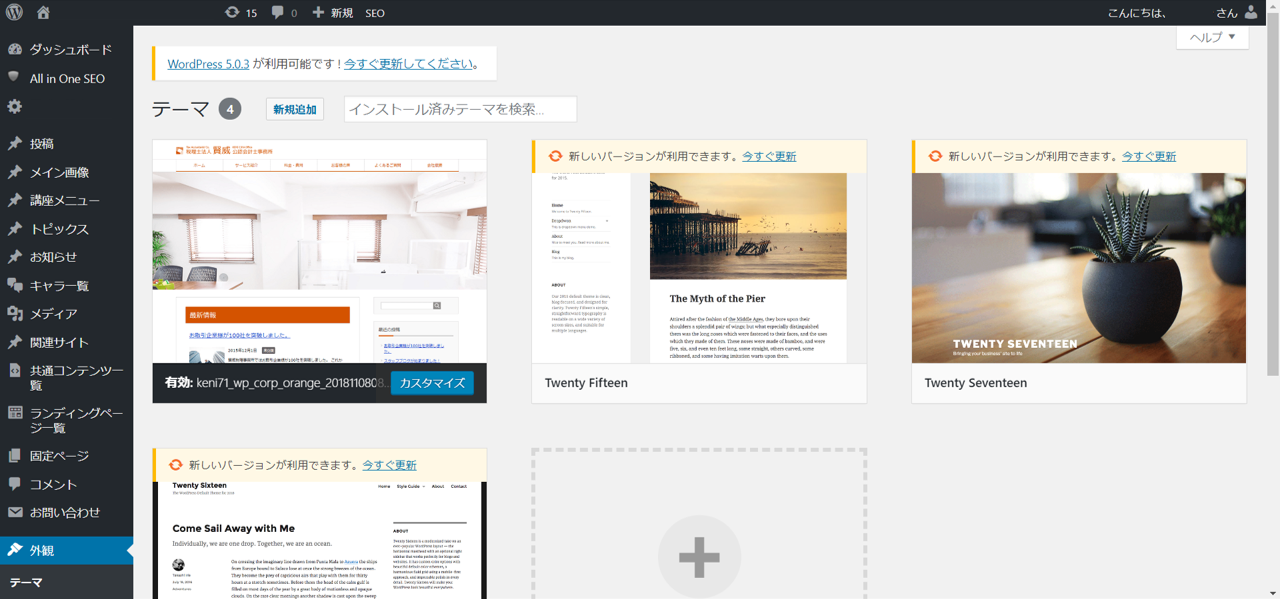1280x599 pixels.
Task: Open the ダッシュボード menu item
Action: tap(70, 49)
